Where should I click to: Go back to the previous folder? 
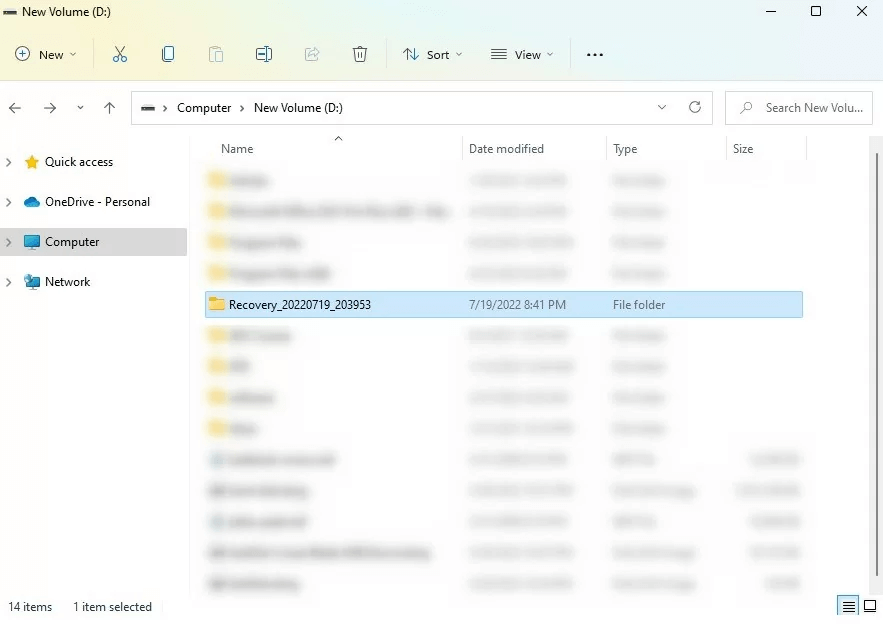(x=15, y=107)
